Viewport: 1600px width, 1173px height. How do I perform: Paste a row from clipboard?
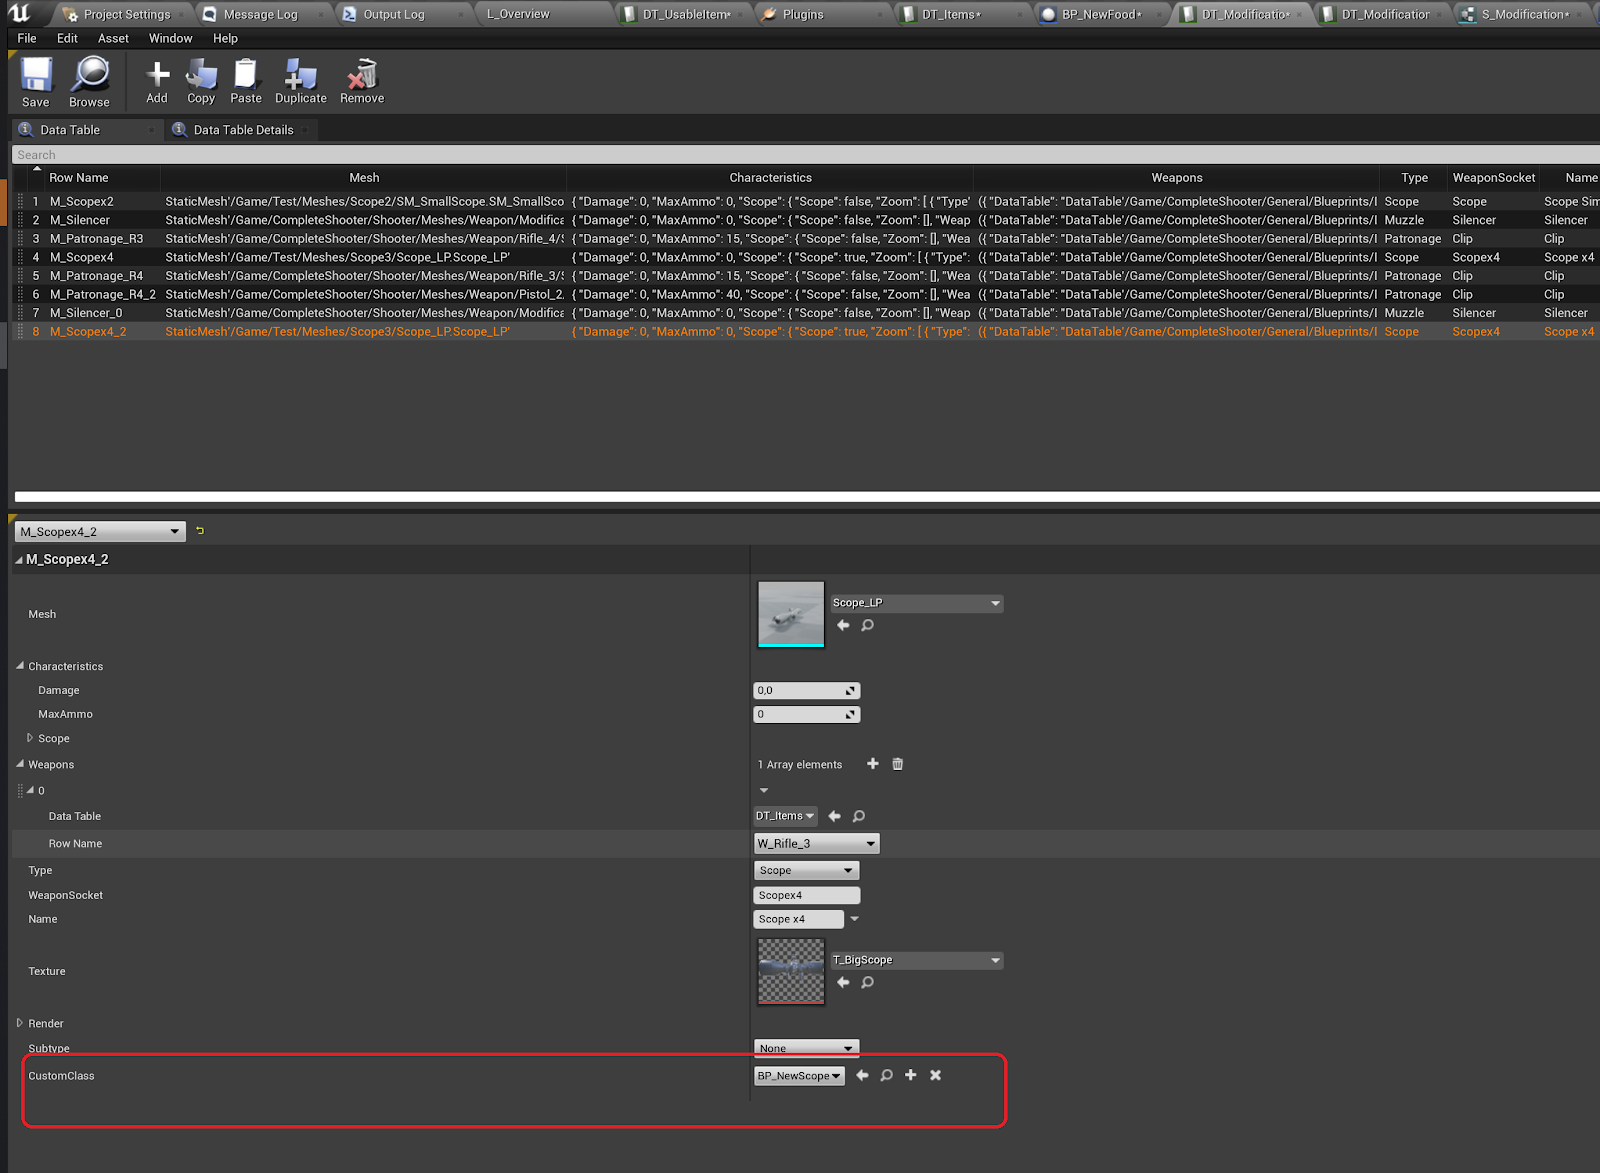[x=246, y=81]
